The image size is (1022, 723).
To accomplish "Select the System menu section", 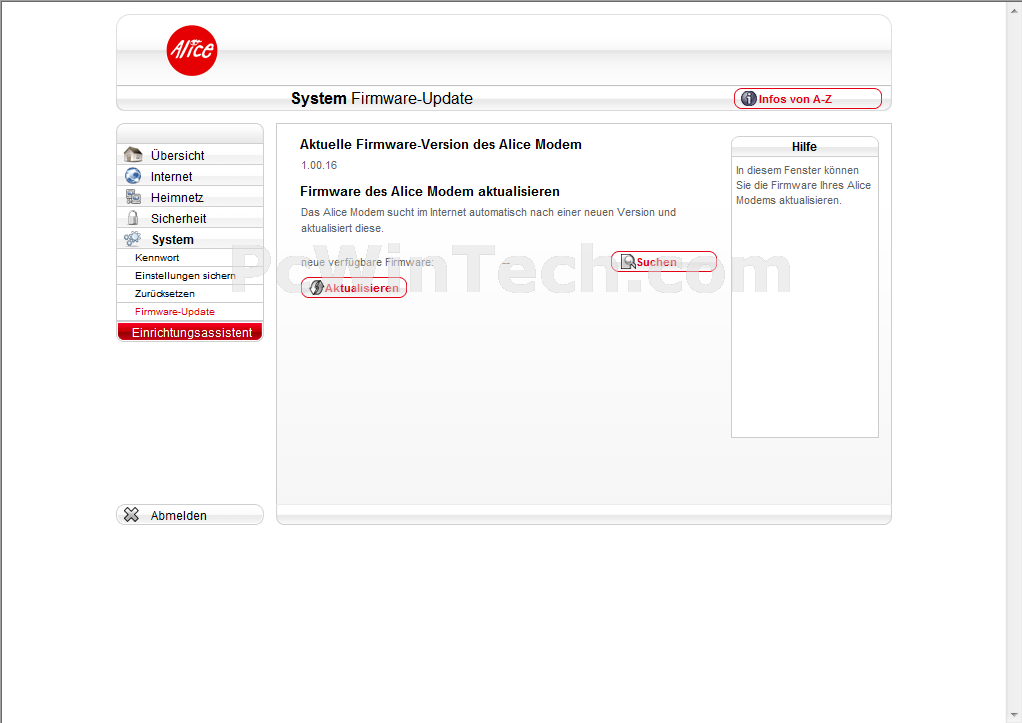I will [190, 239].
